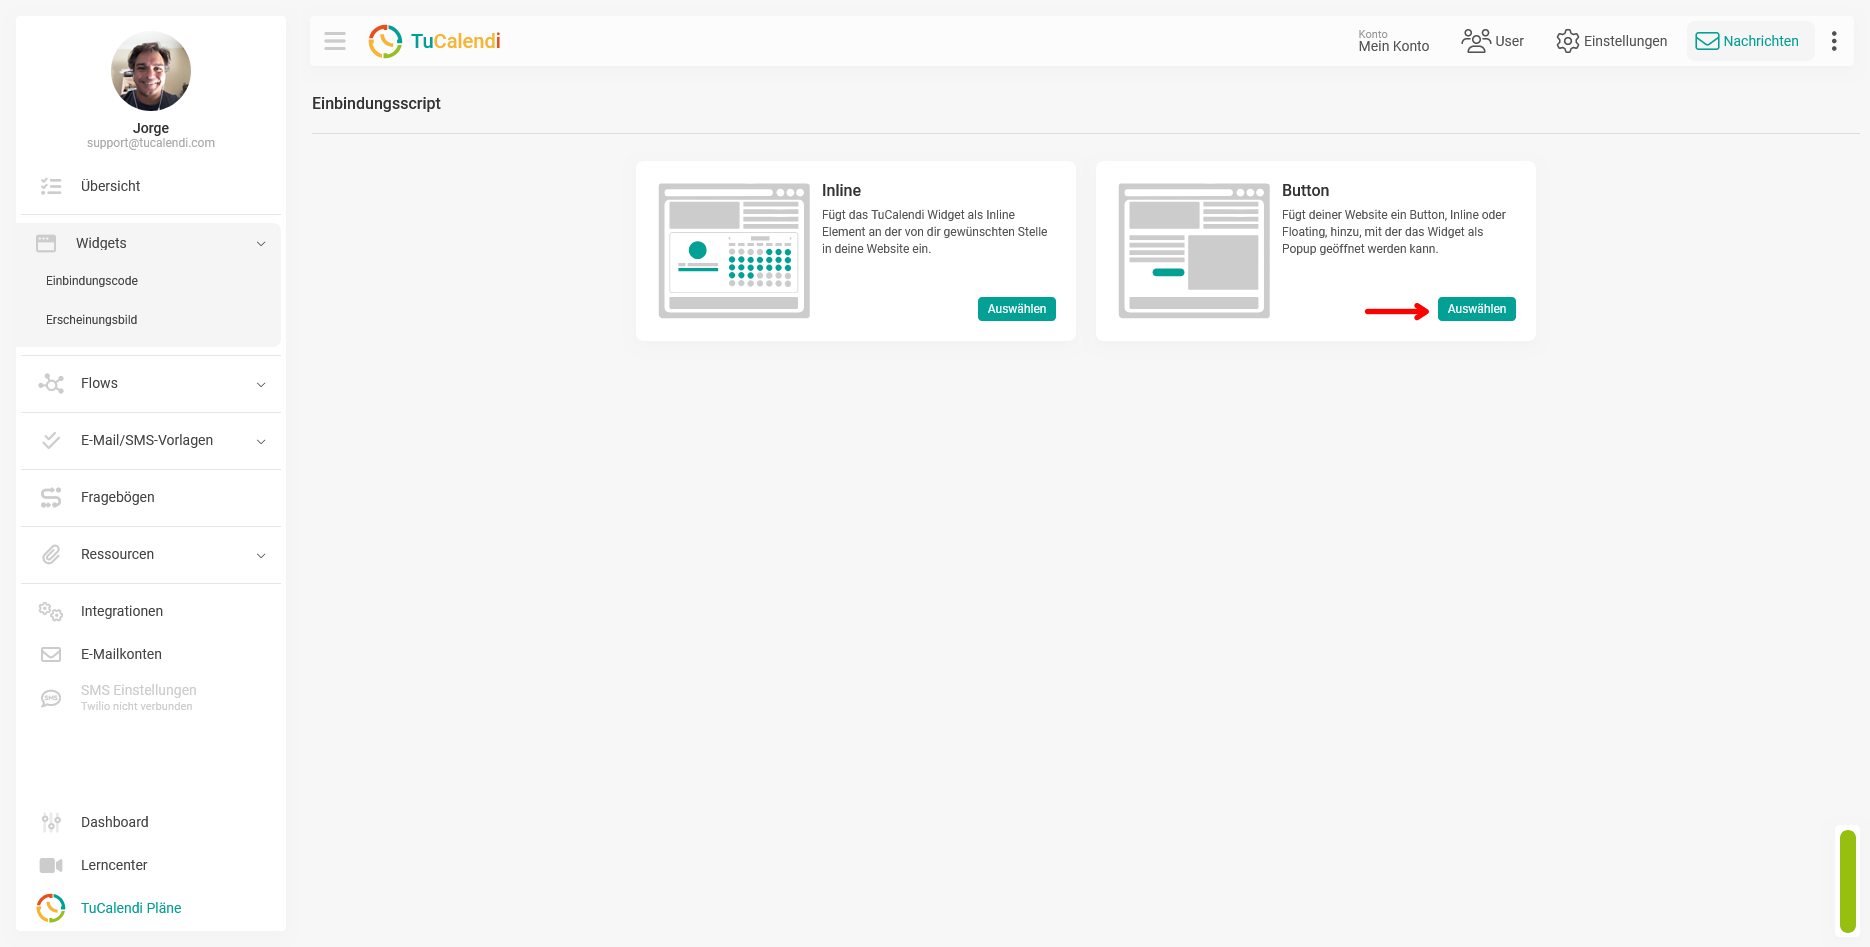Click the SMS Einstellungen label
Viewport: 1870px width, 947px height.
coord(139,690)
